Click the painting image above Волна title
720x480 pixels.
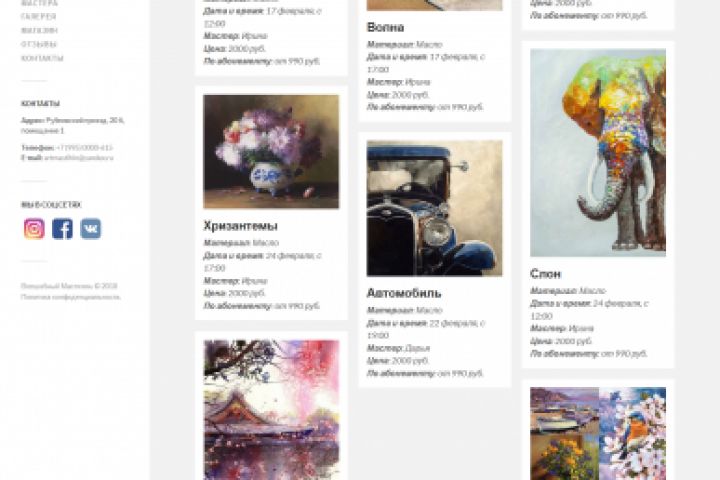click(434, 5)
